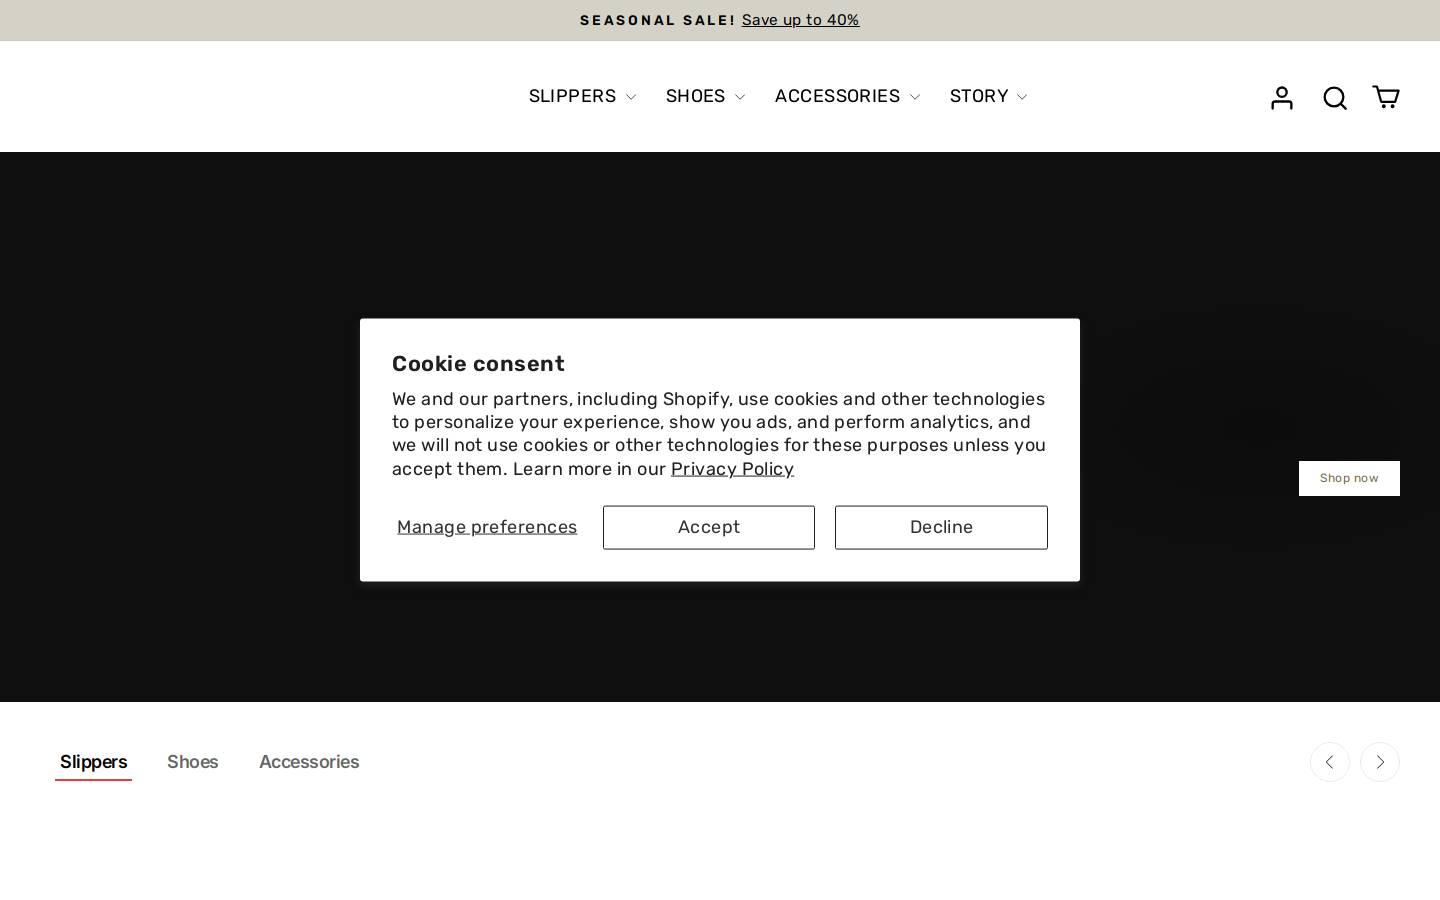Click the Shop now button
Image resolution: width=1440 pixels, height=900 pixels.
(1349, 478)
